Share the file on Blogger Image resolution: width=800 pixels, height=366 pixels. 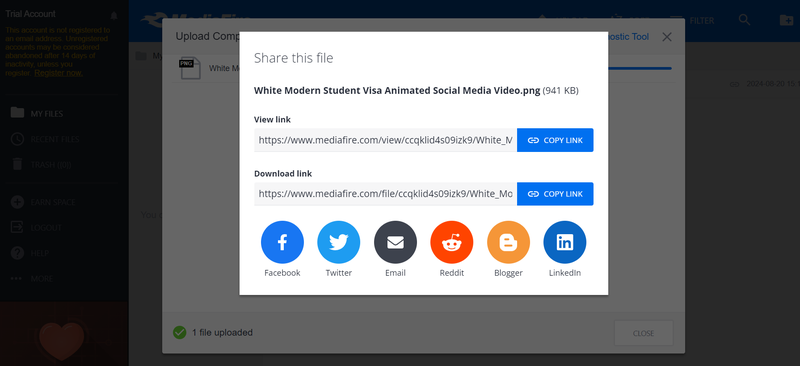508,242
